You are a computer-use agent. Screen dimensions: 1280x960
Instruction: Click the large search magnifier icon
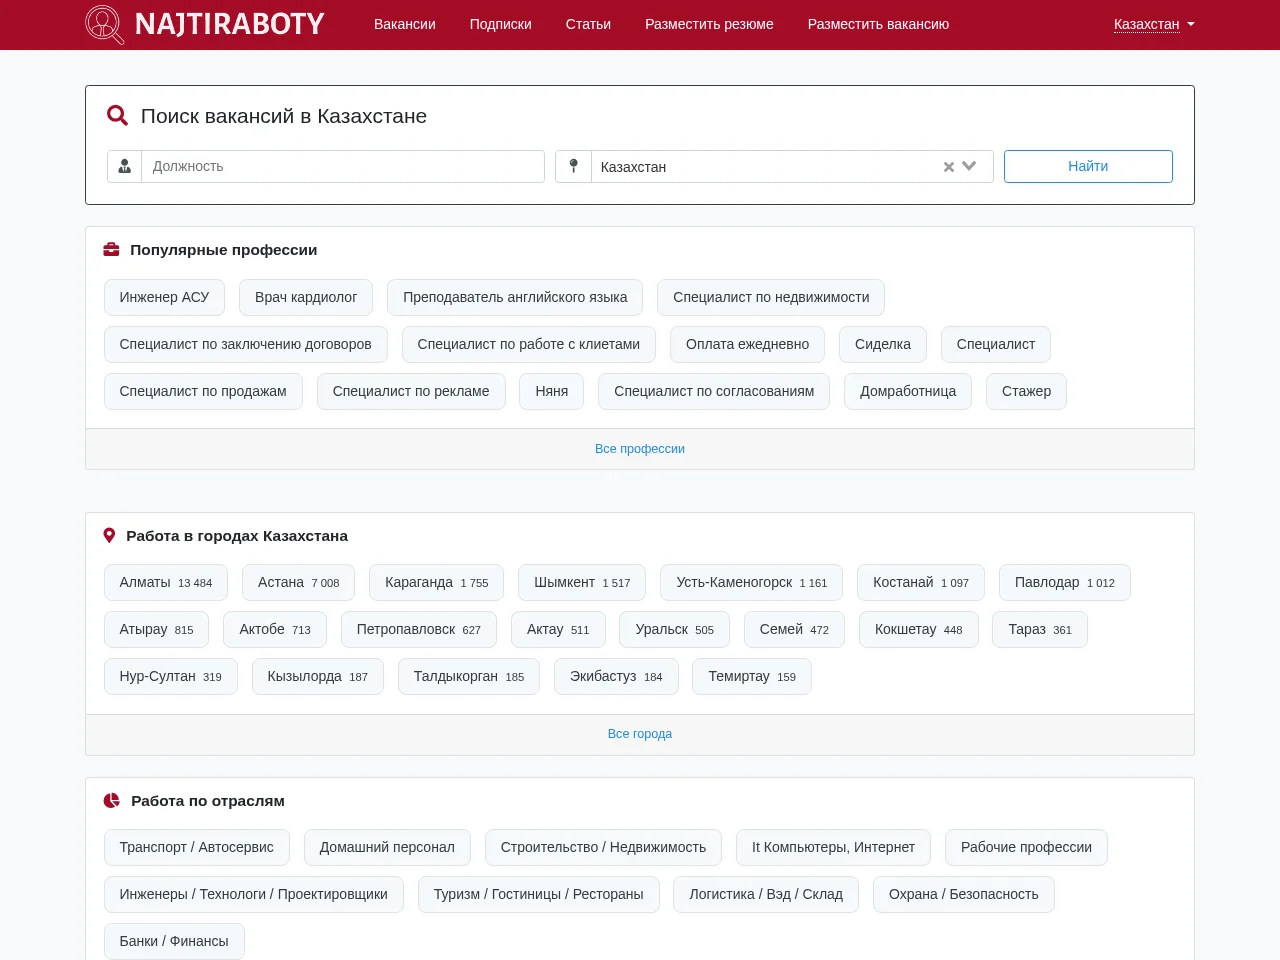click(x=117, y=116)
